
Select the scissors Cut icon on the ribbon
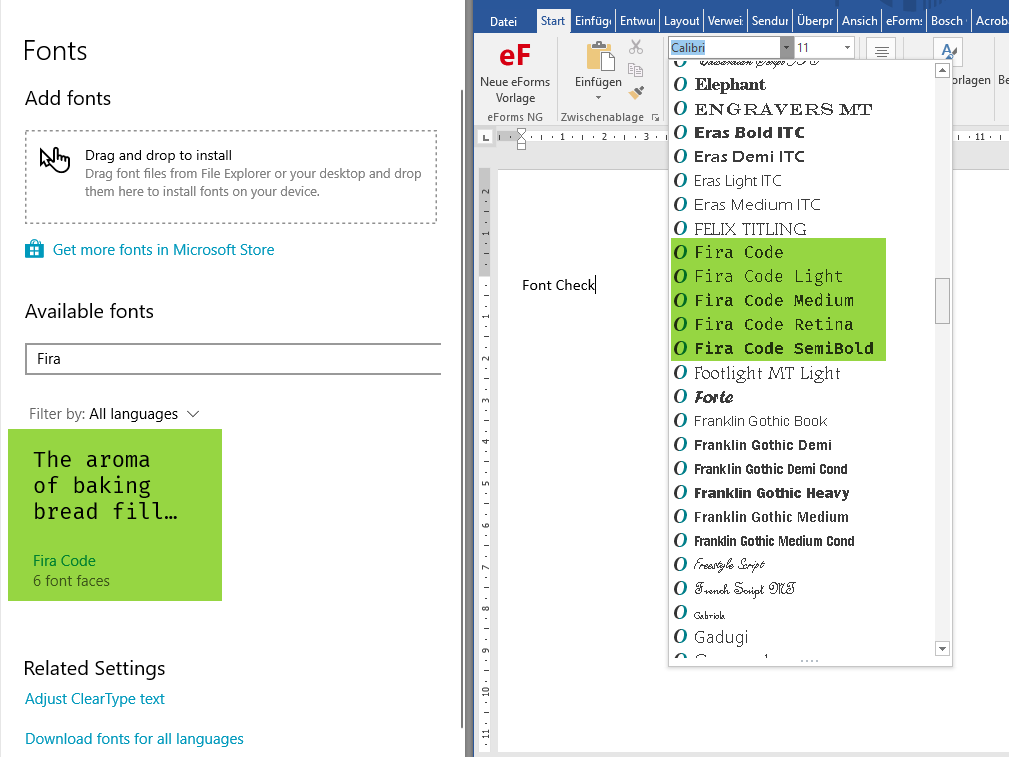[x=635, y=47]
